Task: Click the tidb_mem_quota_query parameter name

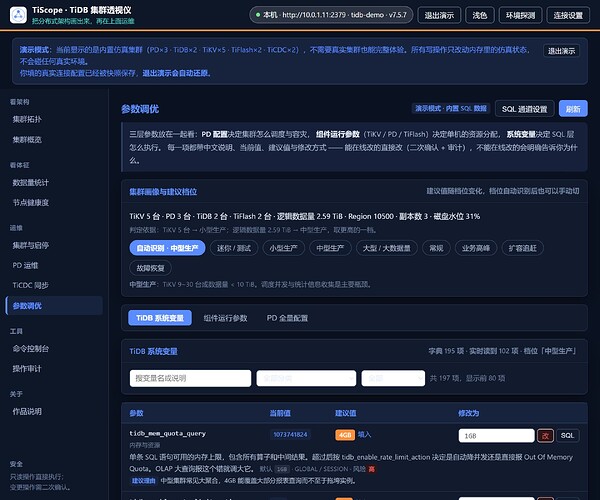Action: (168, 433)
